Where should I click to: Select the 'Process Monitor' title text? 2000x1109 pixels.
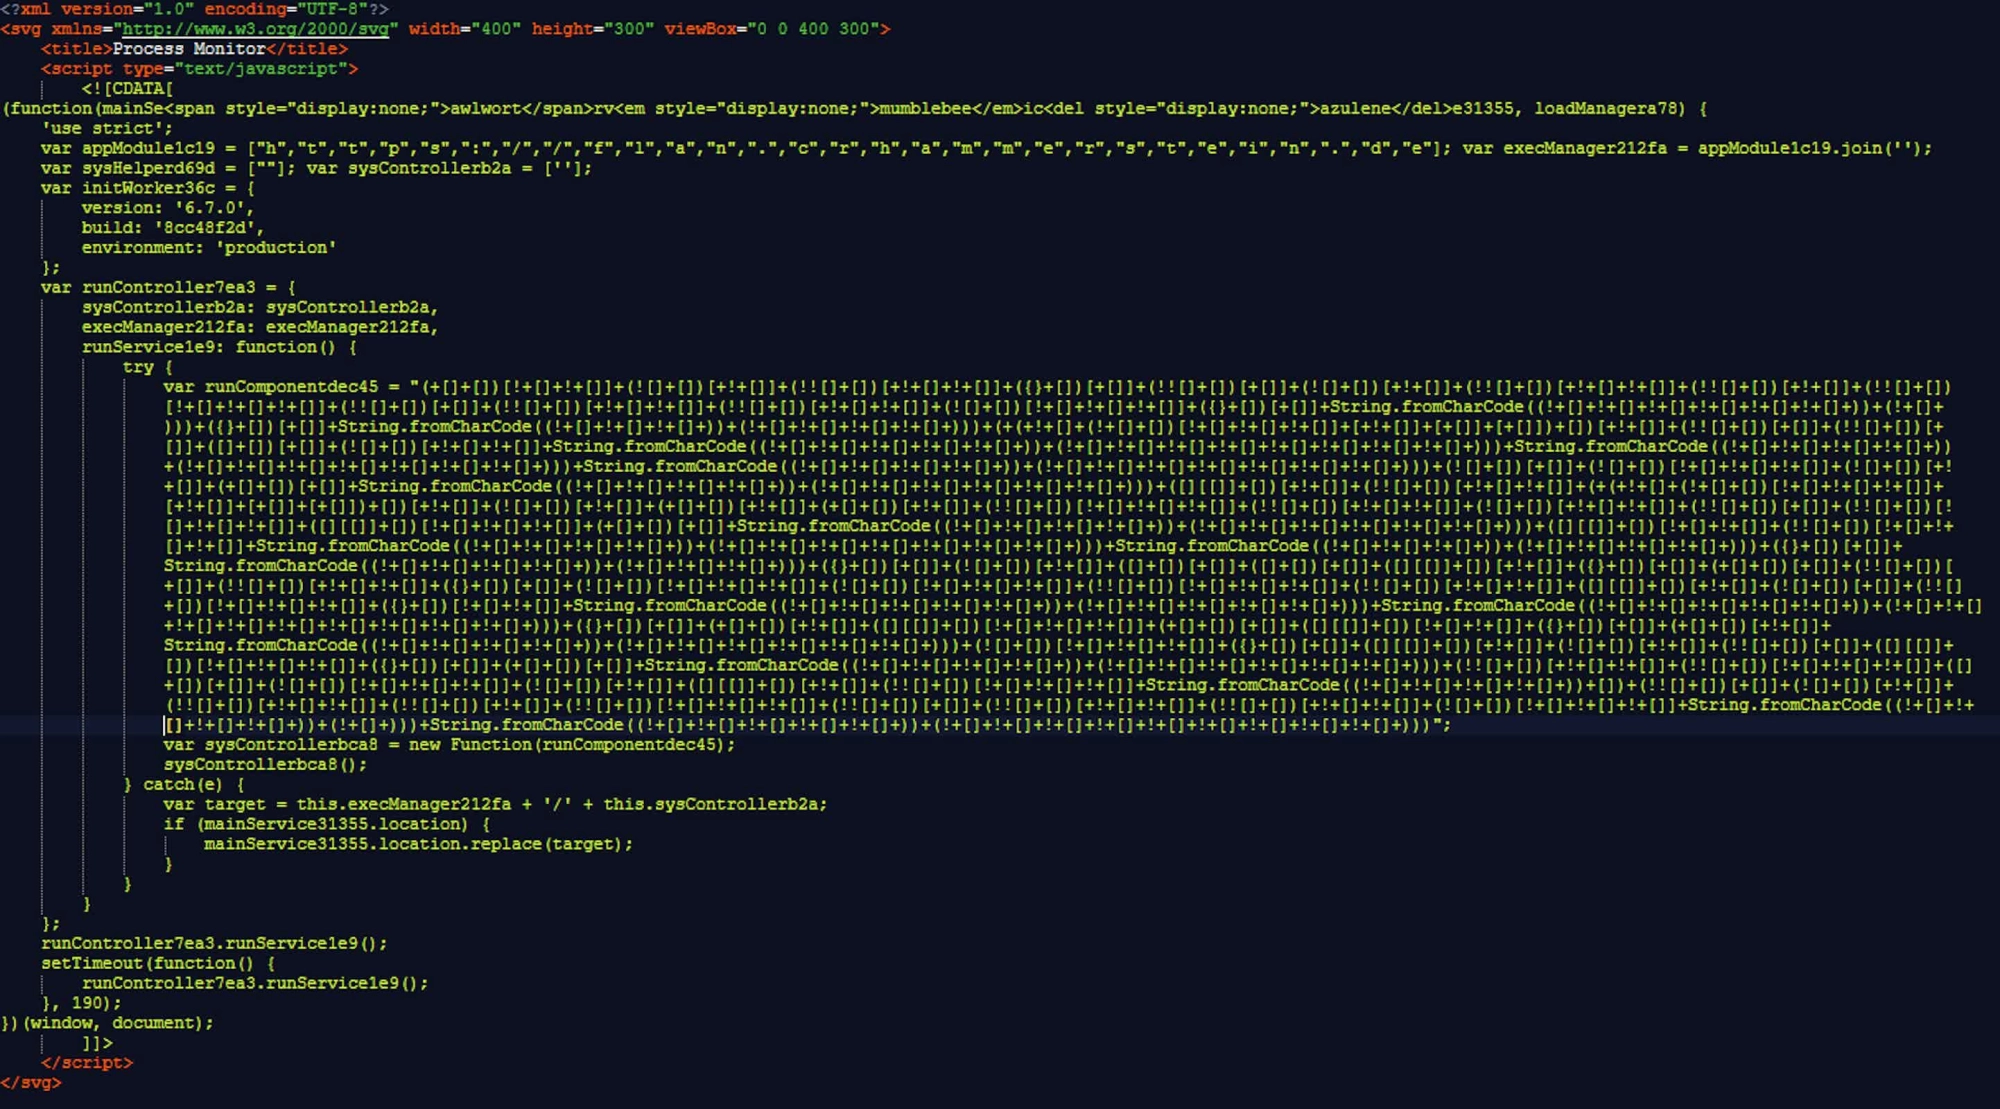click(x=189, y=49)
